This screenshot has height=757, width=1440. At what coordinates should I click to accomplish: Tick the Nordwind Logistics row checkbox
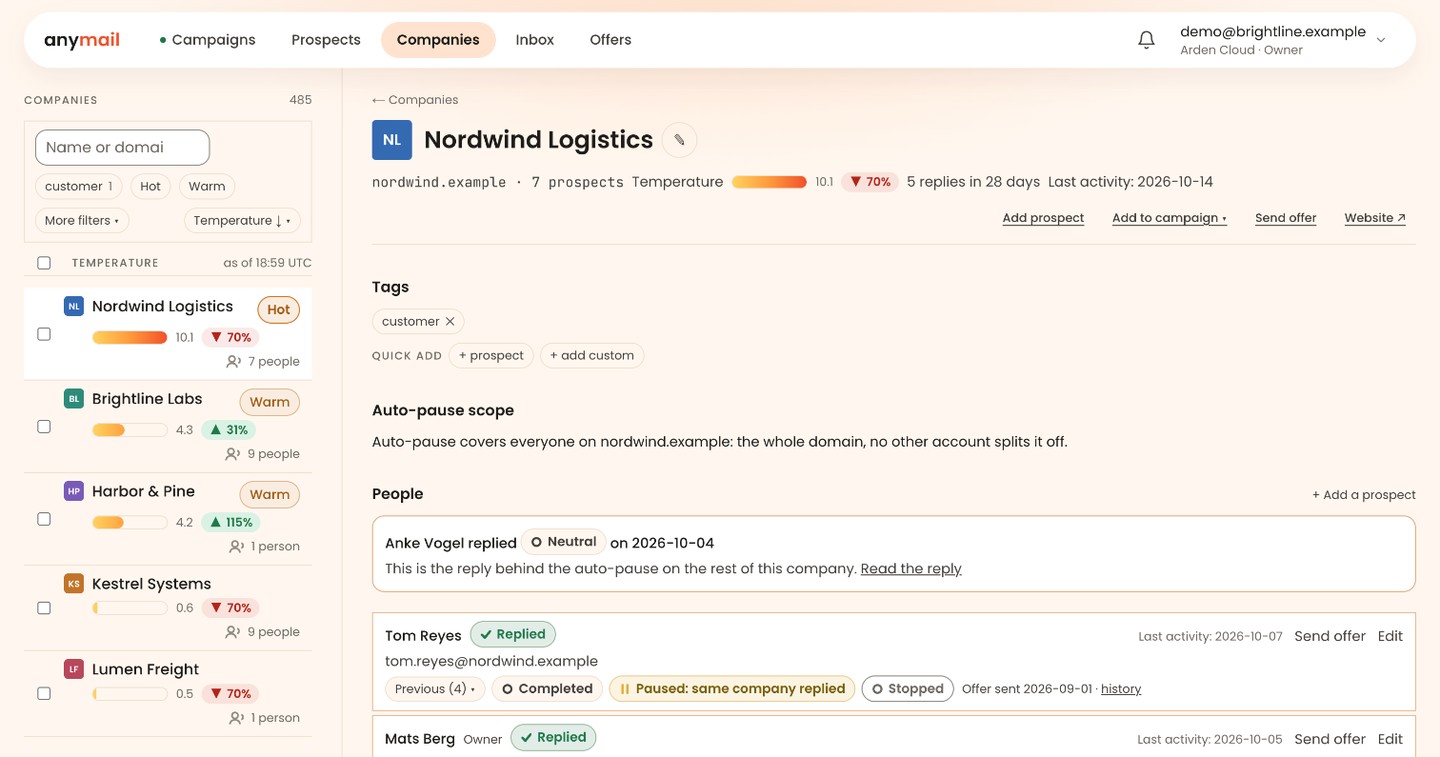point(44,334)
